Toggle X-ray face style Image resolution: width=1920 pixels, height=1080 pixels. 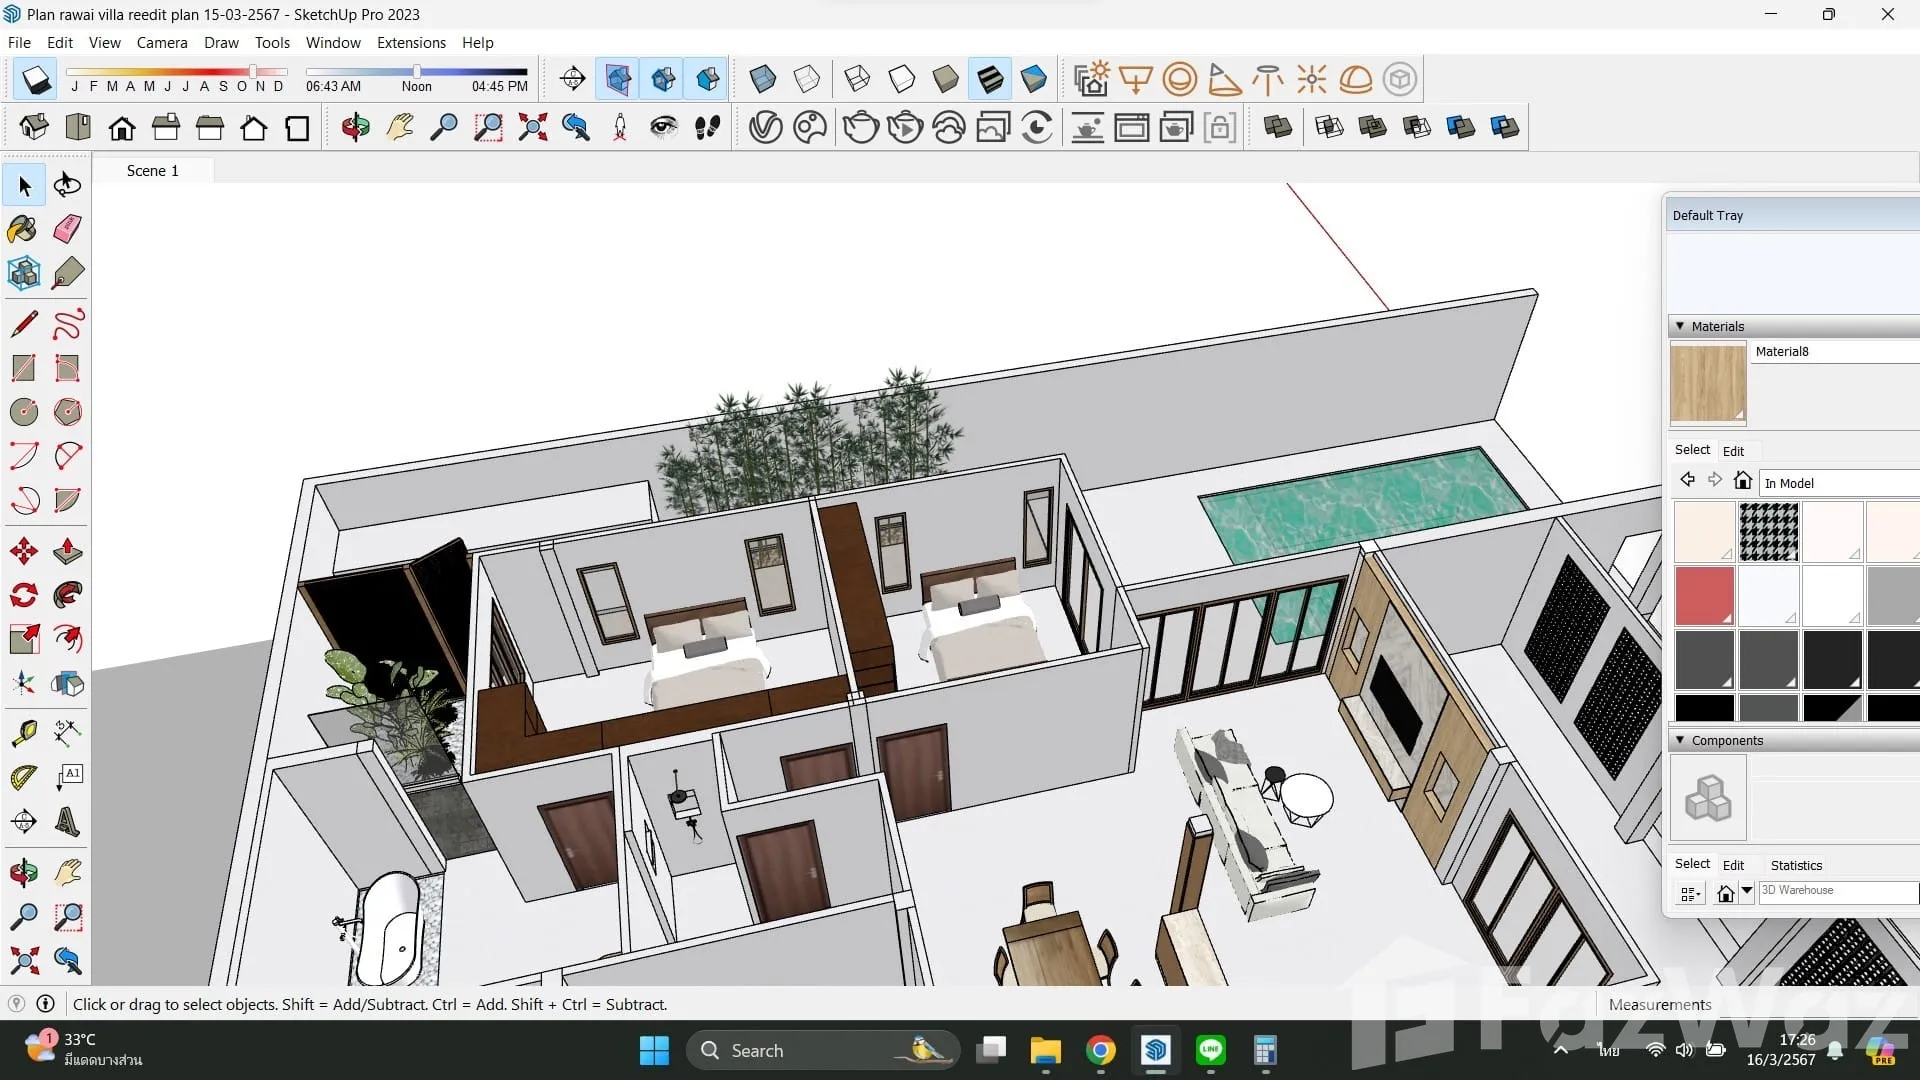click(x=762, y=79)
